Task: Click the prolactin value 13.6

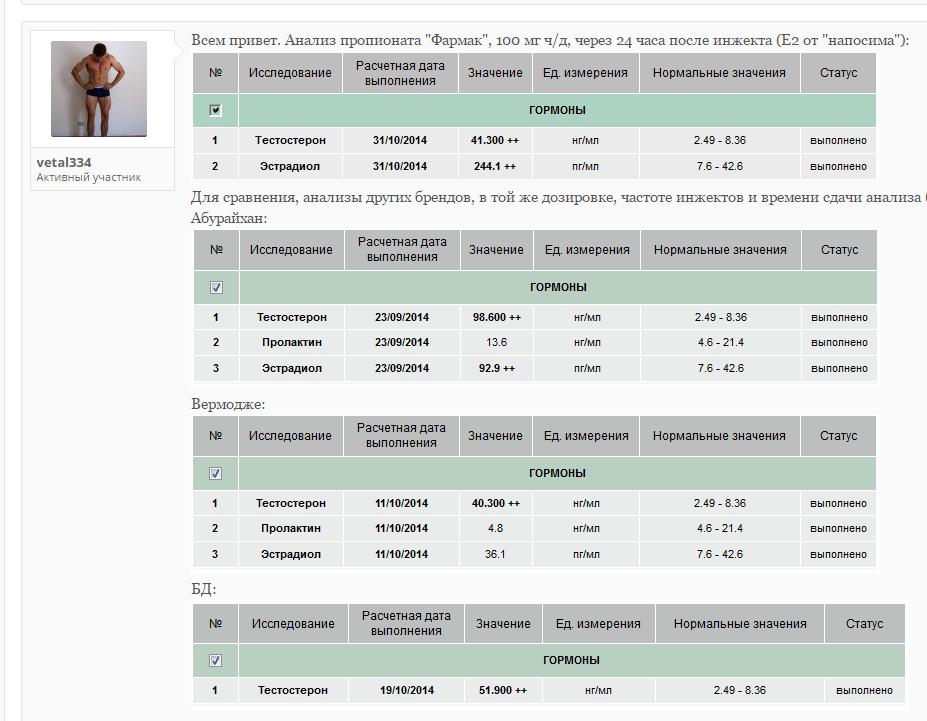Action: pyautogui.click(x=496, y=343)
